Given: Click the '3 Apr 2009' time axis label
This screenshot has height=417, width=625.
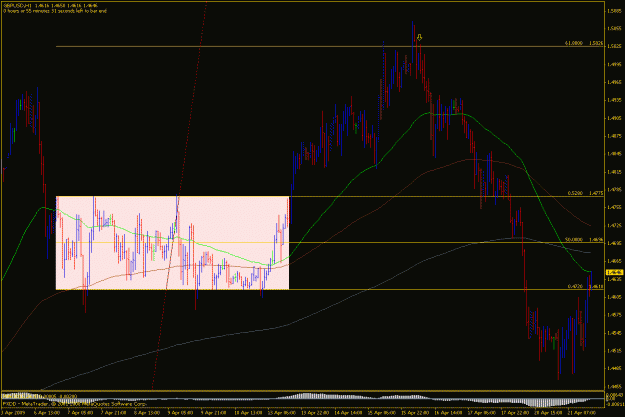Looking at the screenshot, I should pyautogui.click(x=12, y=413).
